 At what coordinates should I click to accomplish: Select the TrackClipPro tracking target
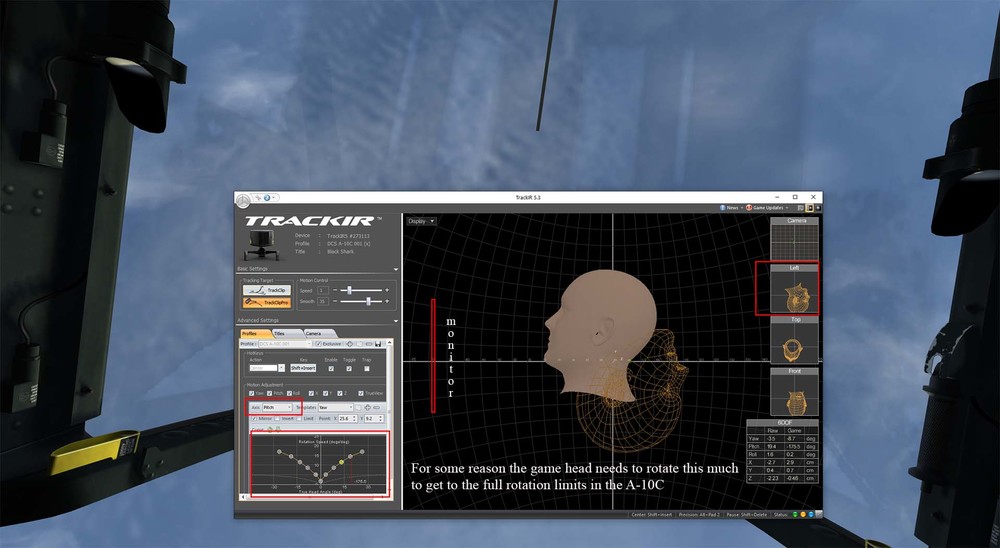click(267, 302)
